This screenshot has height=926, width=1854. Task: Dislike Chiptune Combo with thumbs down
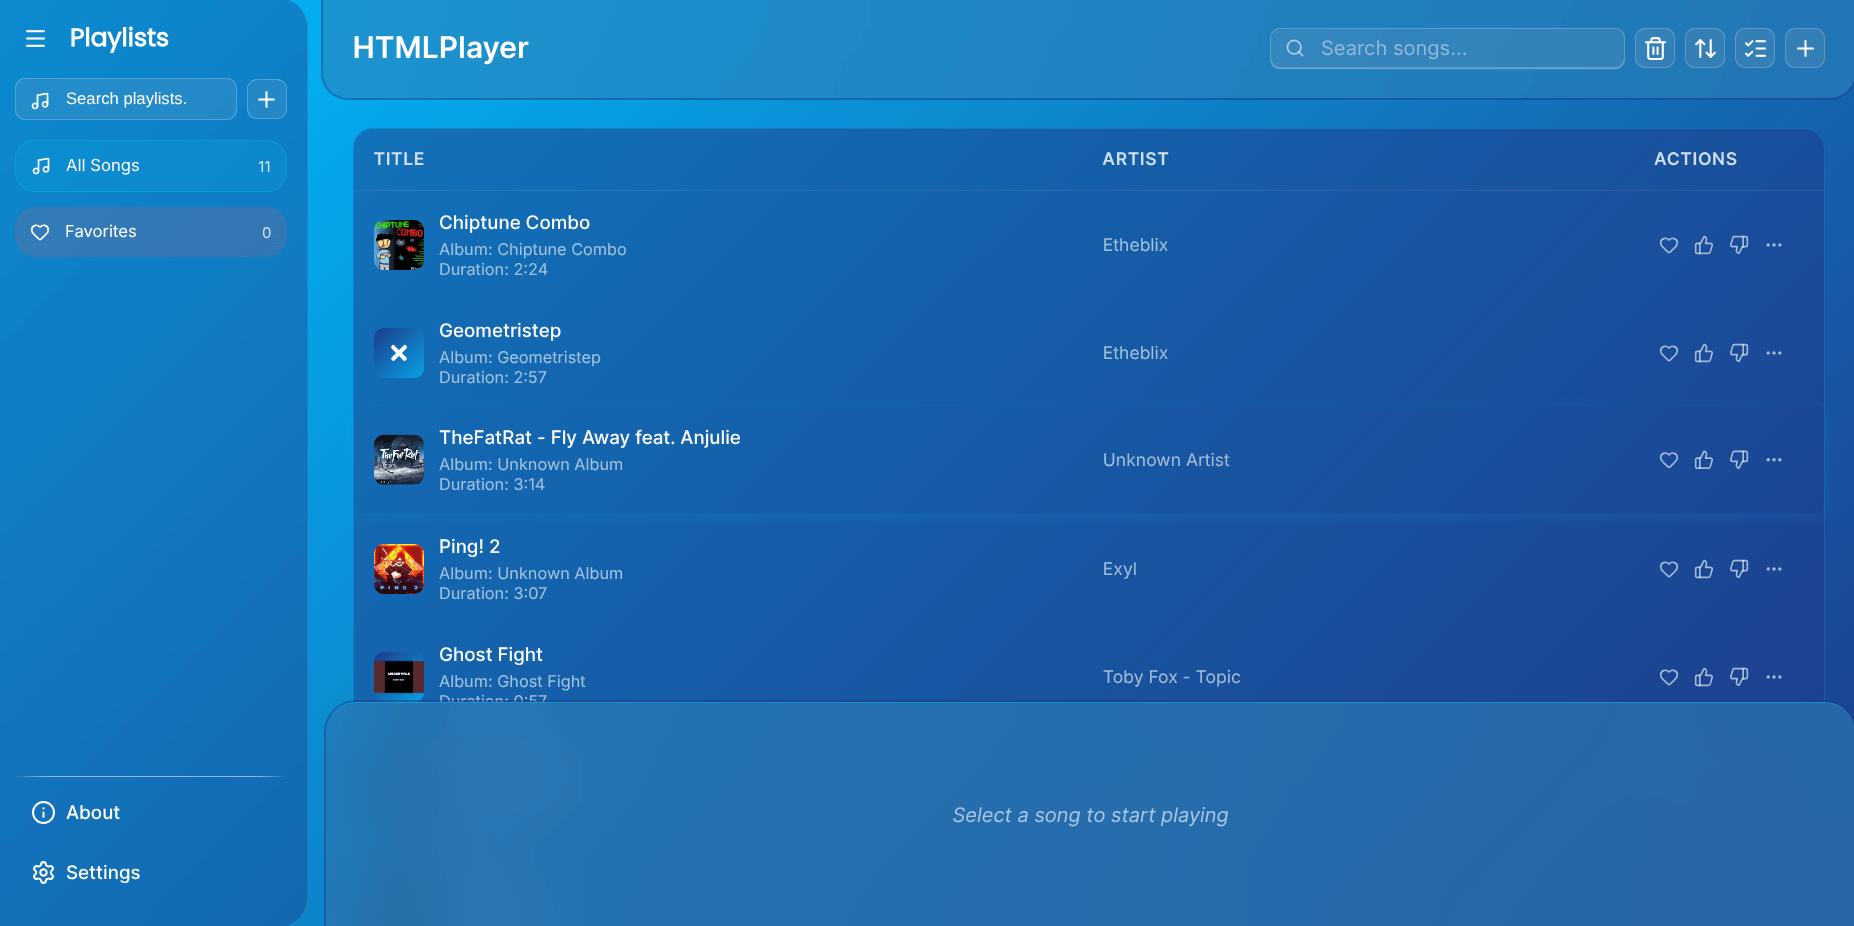coord(1739,245)
